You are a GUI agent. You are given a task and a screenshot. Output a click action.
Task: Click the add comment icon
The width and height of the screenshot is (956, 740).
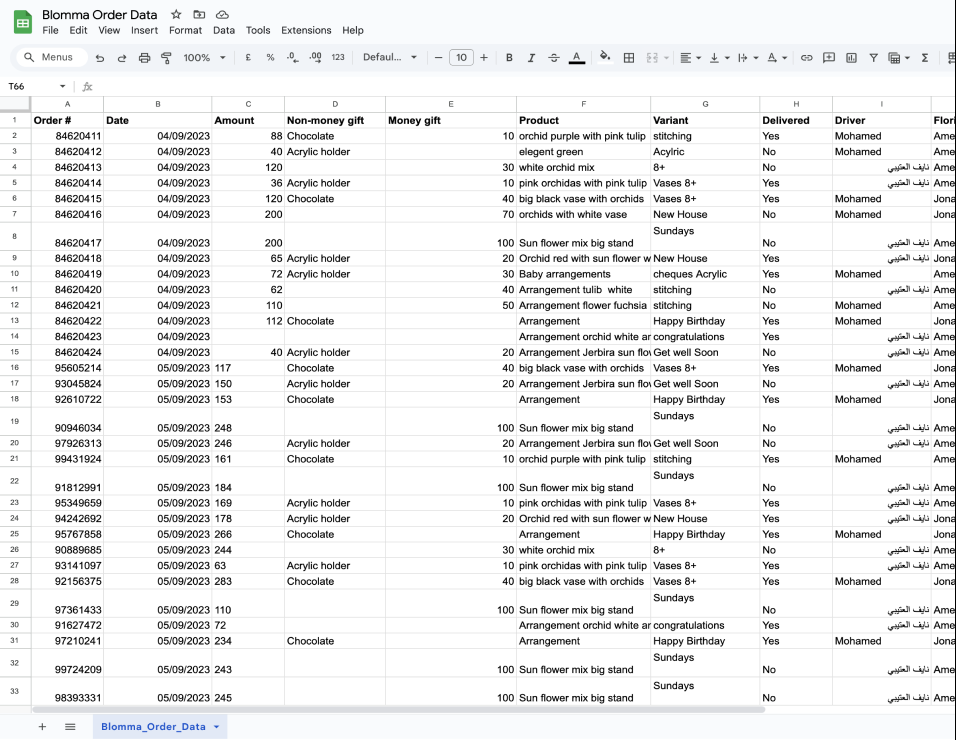(x=828, y=58)
